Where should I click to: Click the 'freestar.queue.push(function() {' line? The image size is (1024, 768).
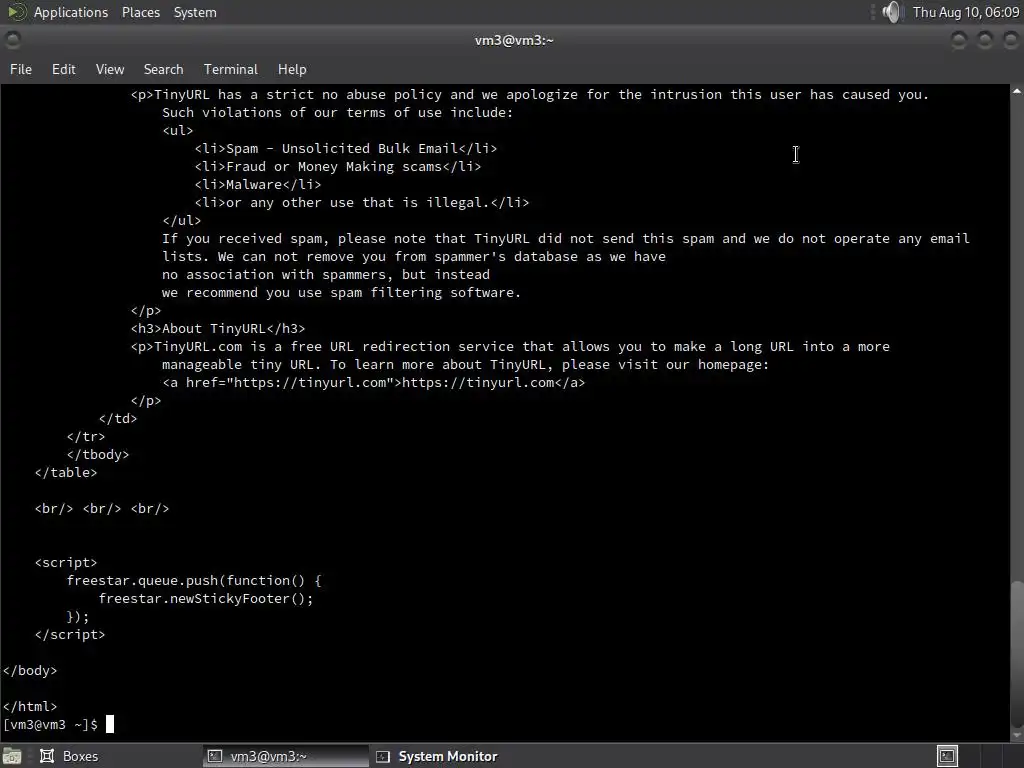tap(194, 581)
